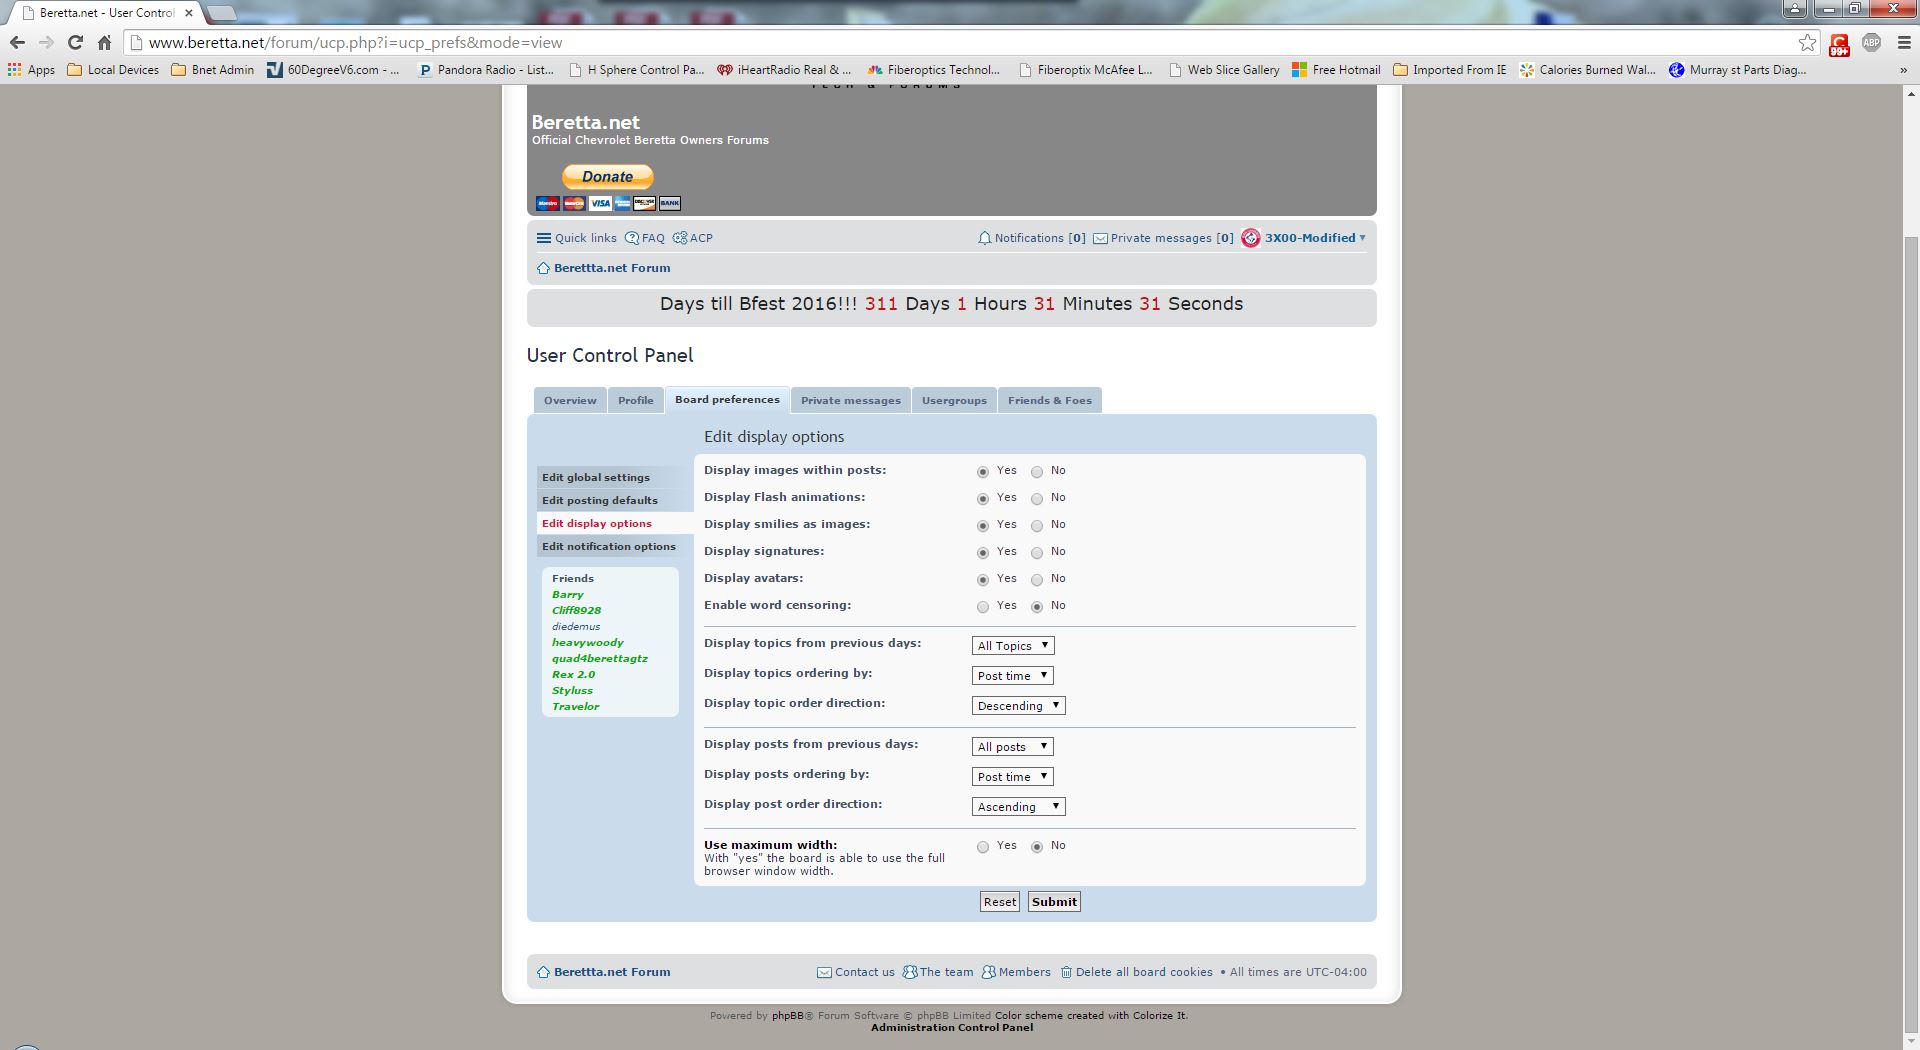The image size is (1920, 1050).
Task: Select No for Display signatures
Action: pyautogui.click(x=1037, y=552)
